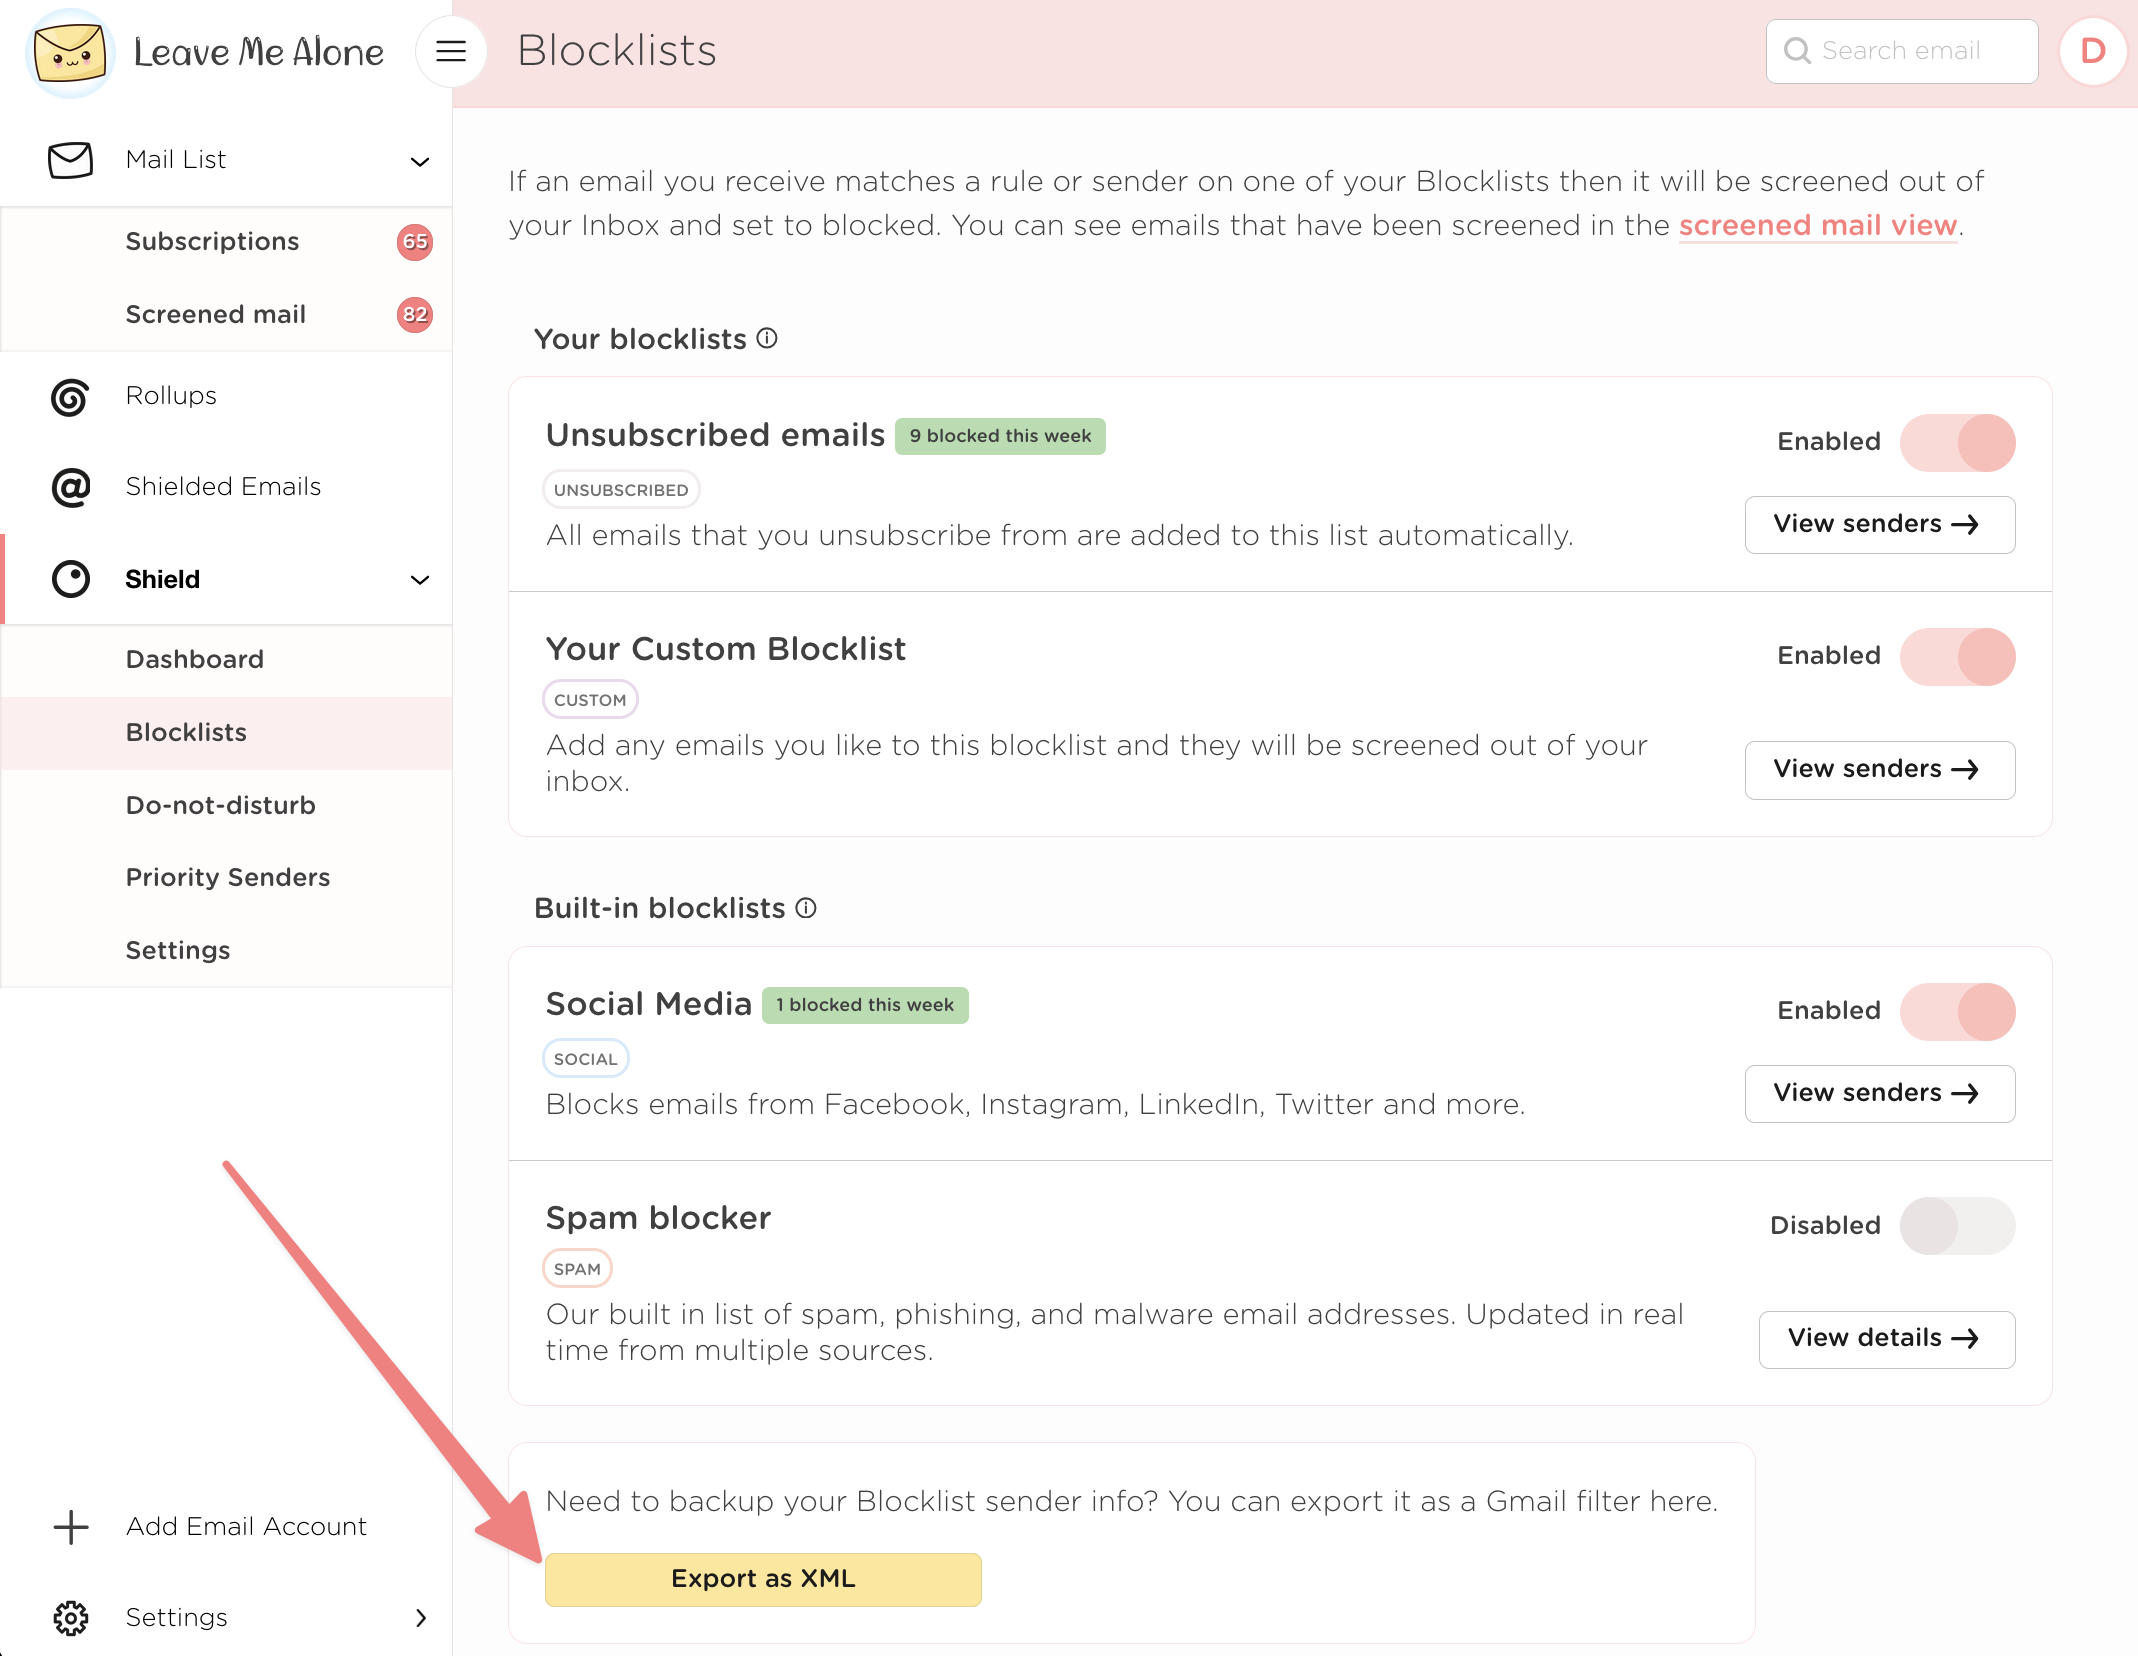Click the Settings gear icon
The width and height of the screenshot is (2138, 1656).
coord(71,1618)
